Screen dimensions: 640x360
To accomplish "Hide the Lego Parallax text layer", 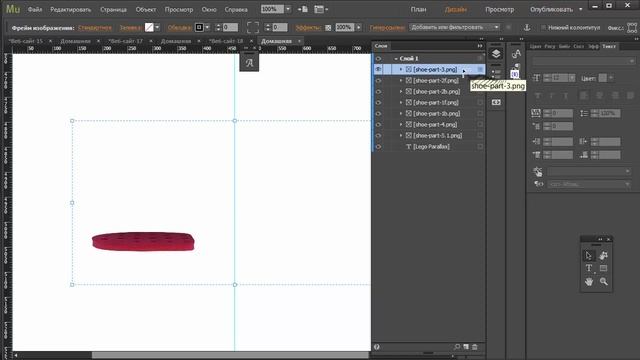I will click(x=378, y=147).
